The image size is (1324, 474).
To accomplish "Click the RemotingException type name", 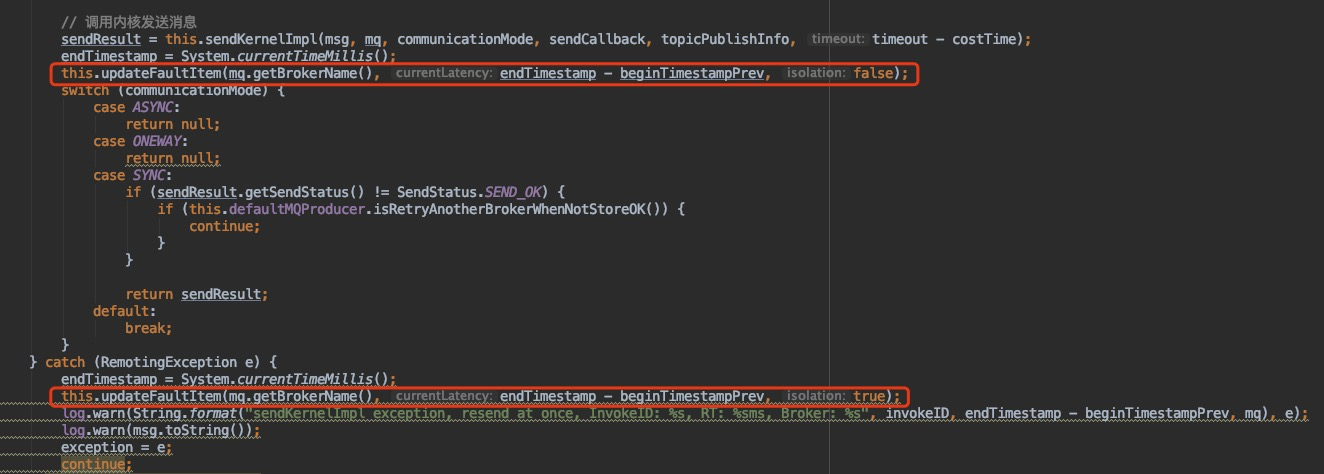I will (165, 362).
